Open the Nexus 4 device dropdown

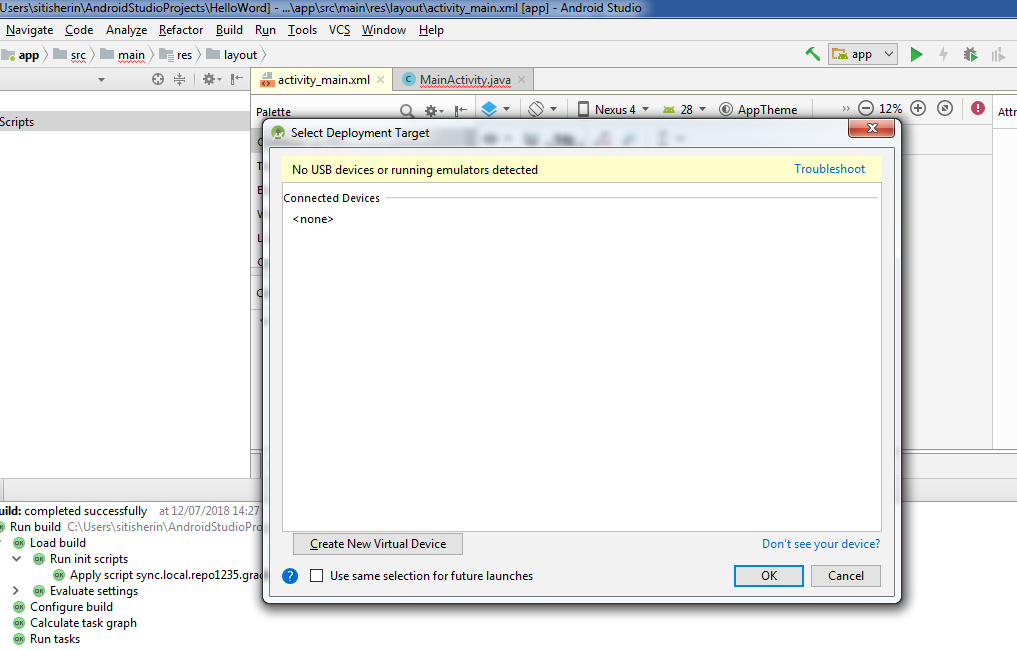click(612, 110)
